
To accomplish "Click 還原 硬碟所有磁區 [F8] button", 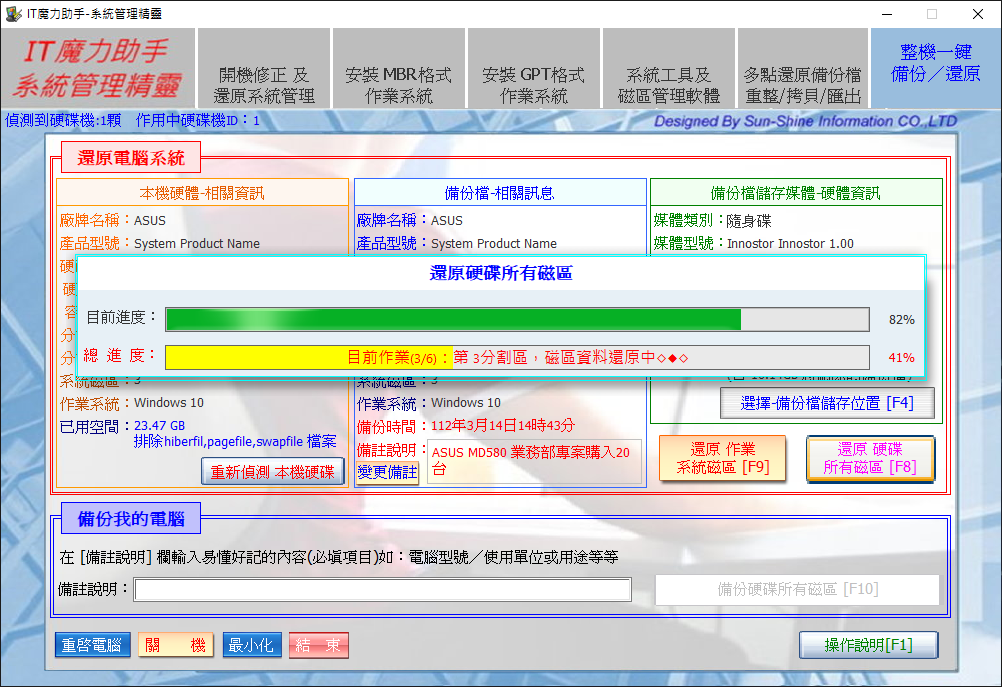I will pos(870,459).
